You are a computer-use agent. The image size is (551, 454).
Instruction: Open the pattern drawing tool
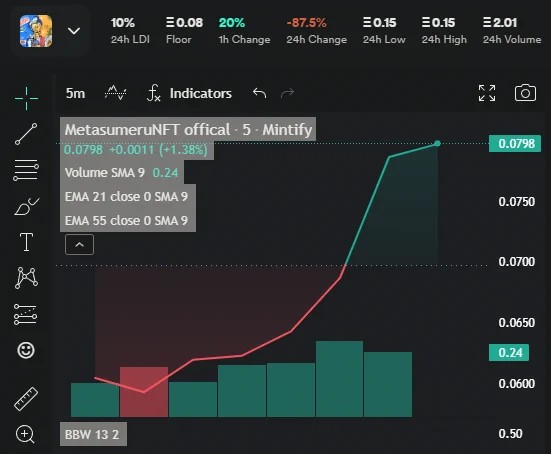click(x=26, y=278)
